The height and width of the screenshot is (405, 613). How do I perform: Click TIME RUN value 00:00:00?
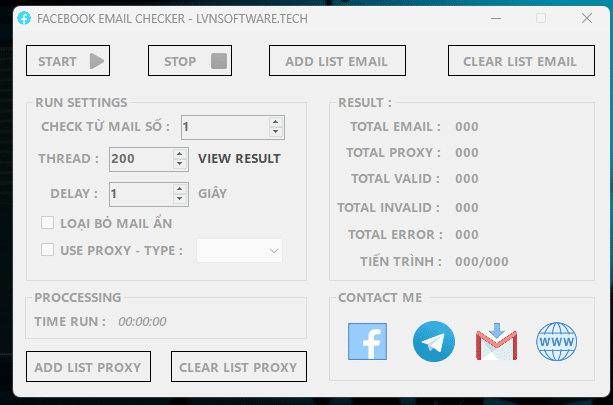pyautogui.click(x=142, y=321)
